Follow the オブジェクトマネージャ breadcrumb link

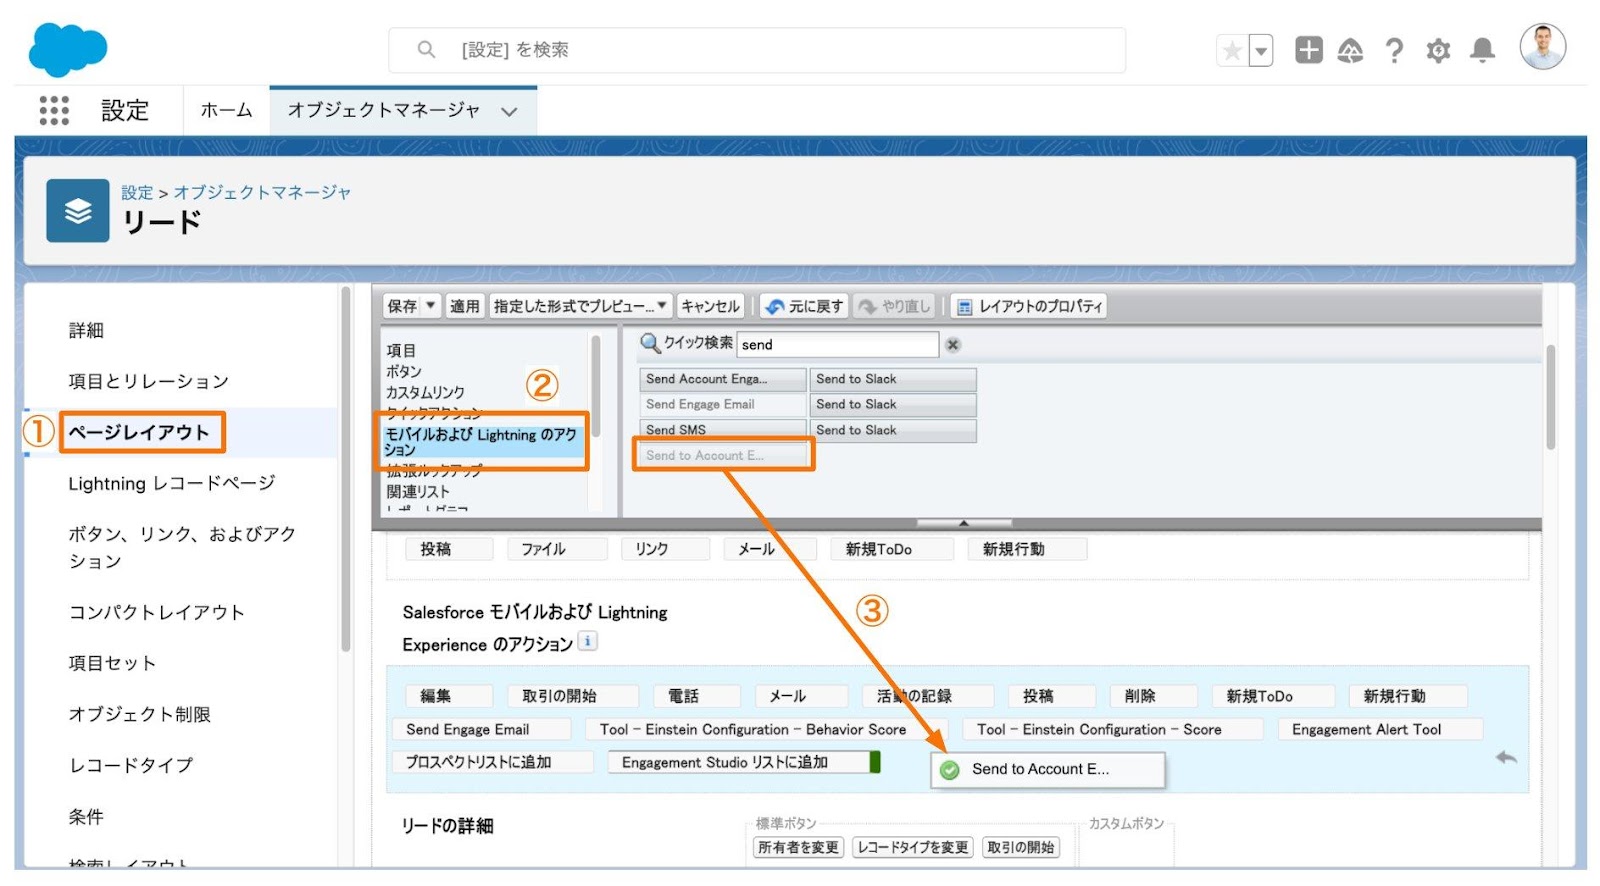tap(262, 192)
